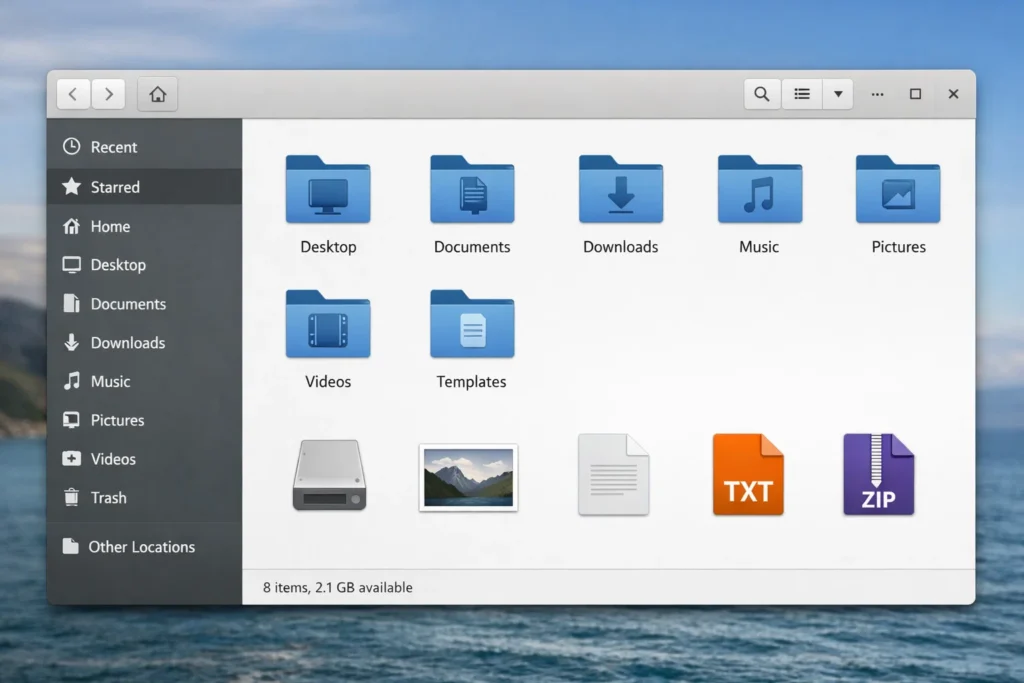Click the home icon in the toolbar
Viewport: 1024px width, 683px height.
pyautogui.click(x=157, y=94)
